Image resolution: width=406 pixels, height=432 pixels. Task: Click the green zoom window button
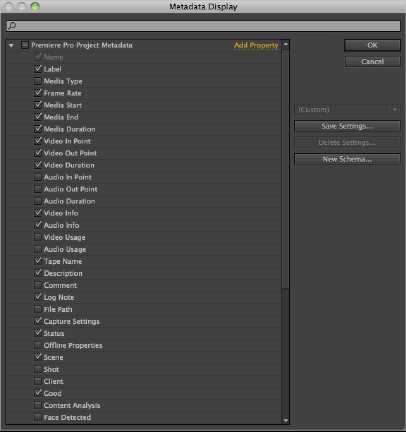click(35, 6)
